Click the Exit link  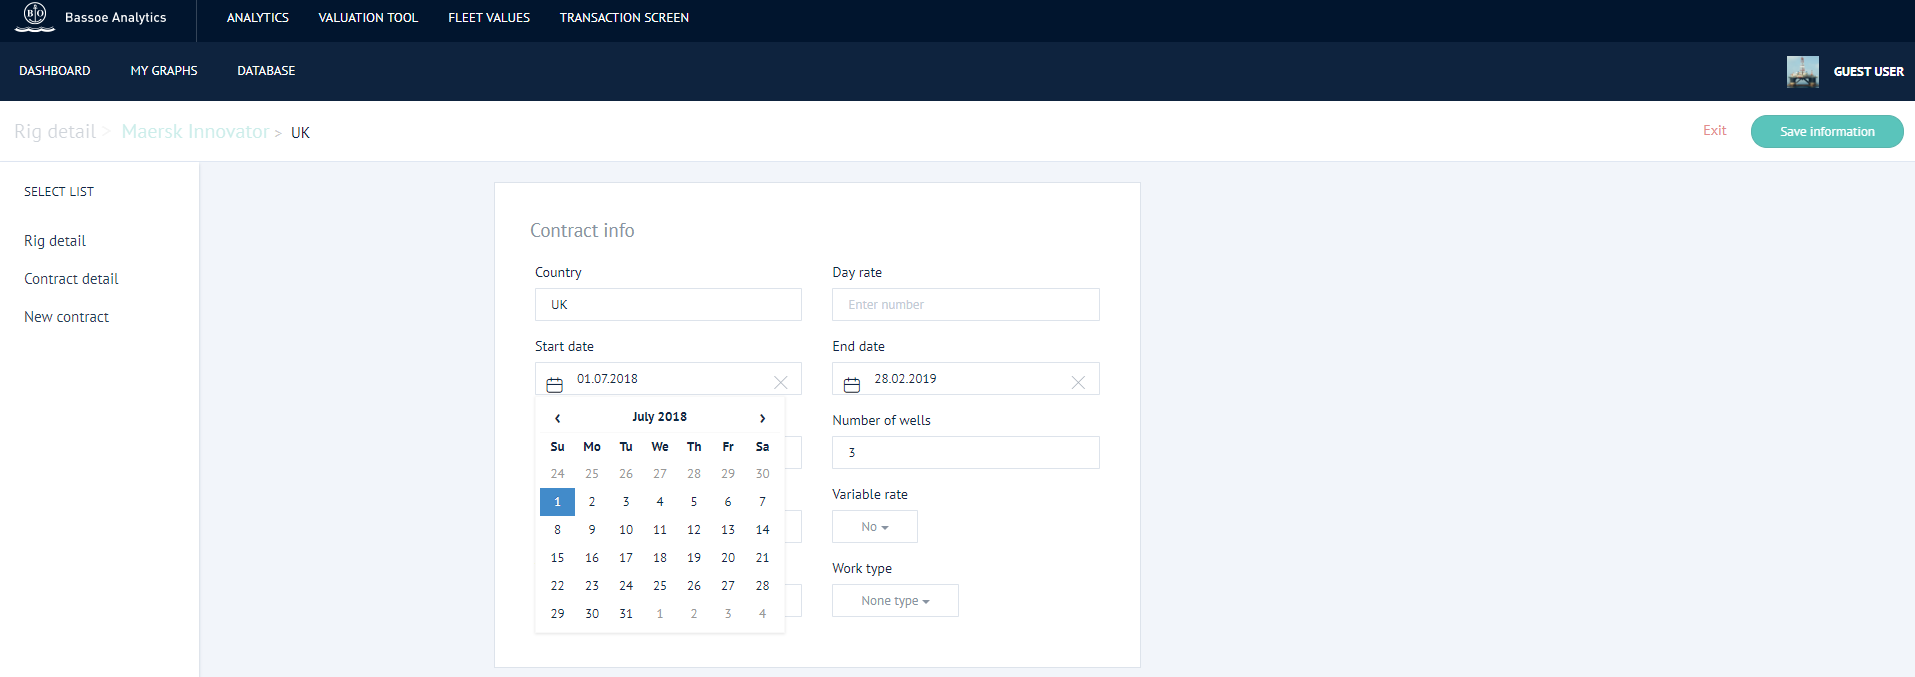pyautogui.click(x=1714, y=131)
